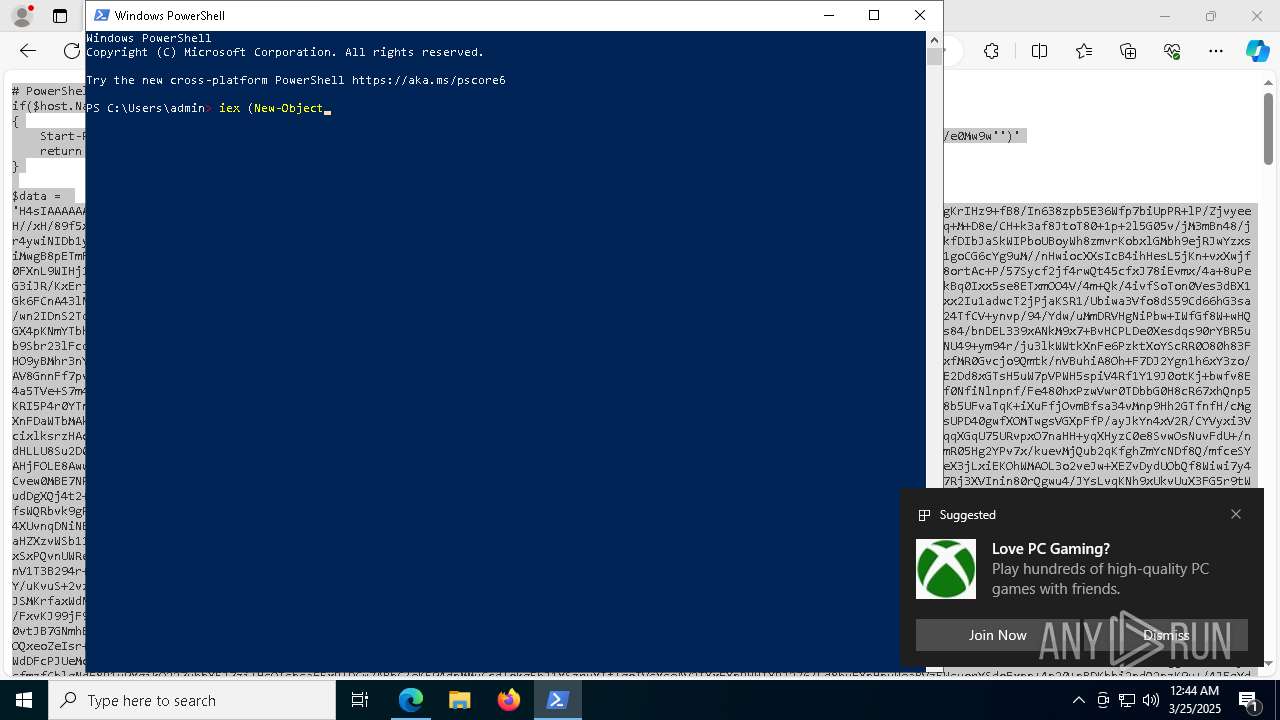
Task: Click the 'Love PC Gaming?' notification title
Action: [x=1051, y=548]
